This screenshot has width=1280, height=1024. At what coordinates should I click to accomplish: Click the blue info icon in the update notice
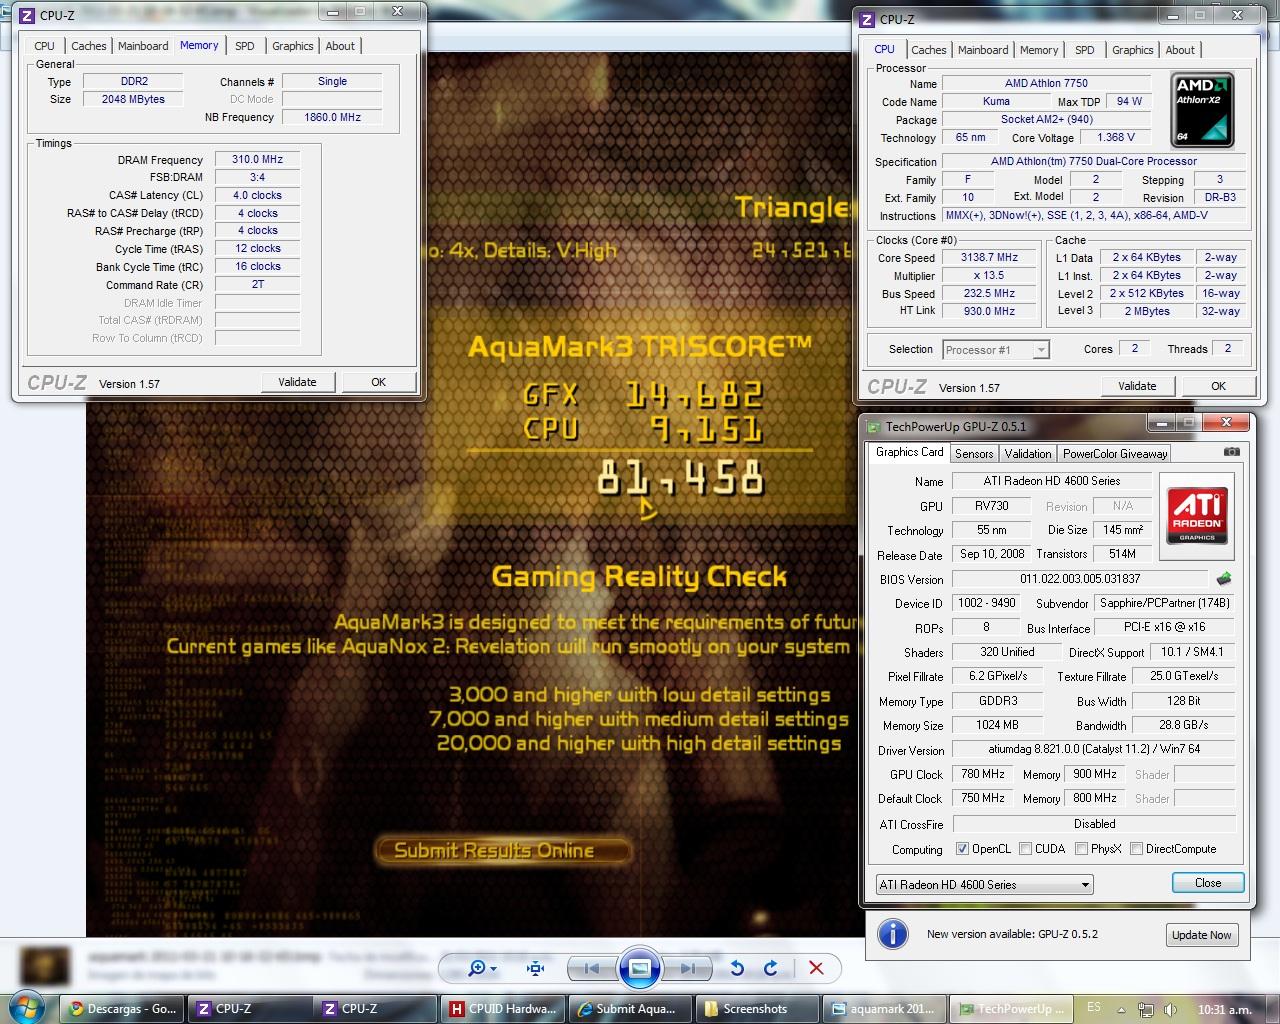893,934
